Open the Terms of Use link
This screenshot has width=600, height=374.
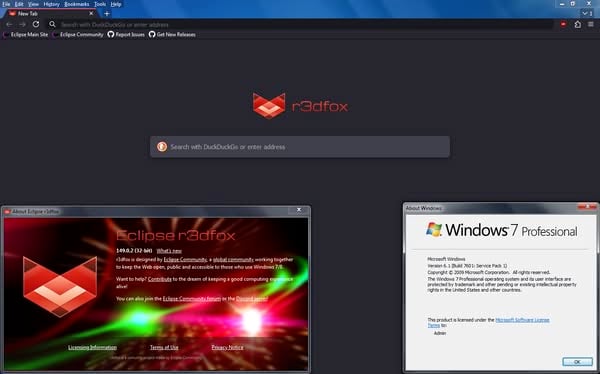(164, 347)
